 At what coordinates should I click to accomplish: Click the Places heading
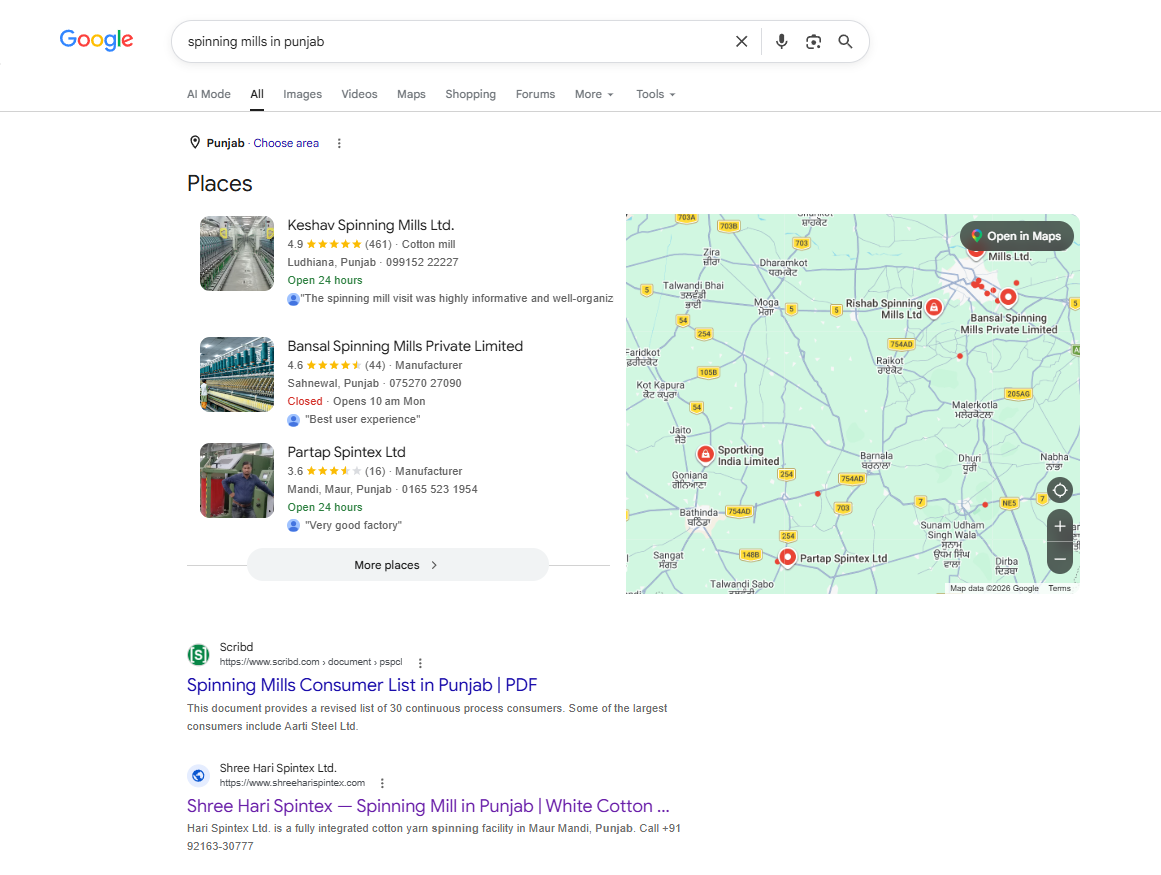[x=220, y=184]
